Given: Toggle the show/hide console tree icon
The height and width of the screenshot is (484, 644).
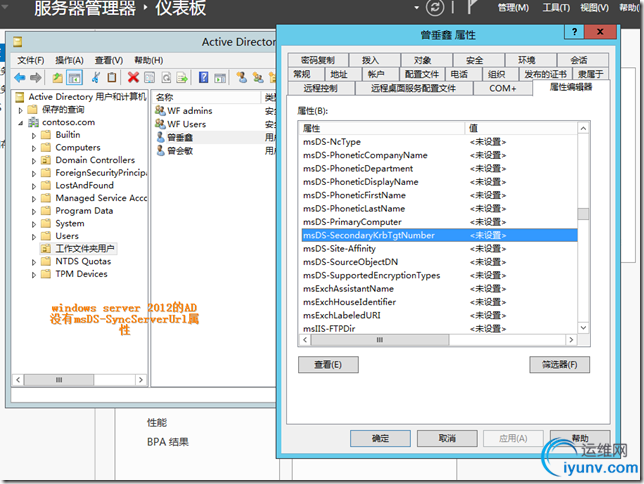Looking at the screenshot, I should tap(74, 77).
